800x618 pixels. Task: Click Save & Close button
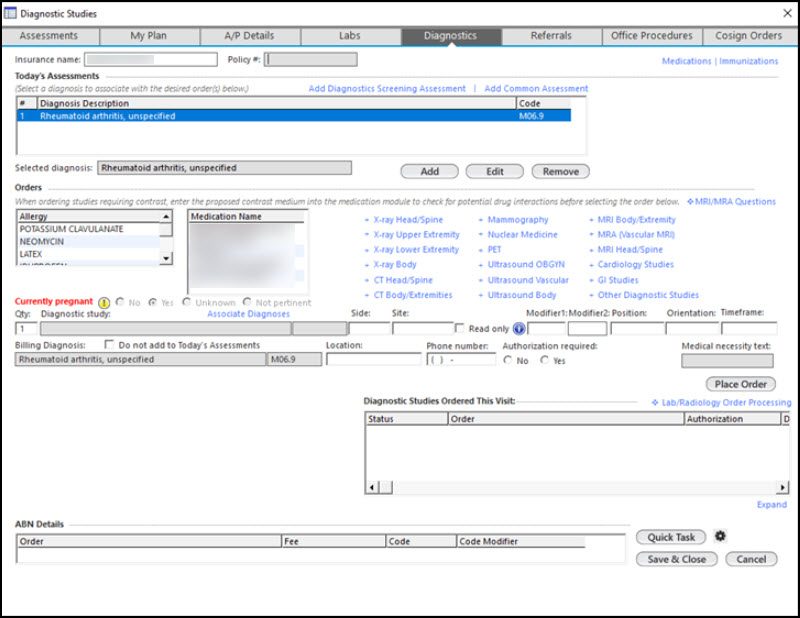677,559
